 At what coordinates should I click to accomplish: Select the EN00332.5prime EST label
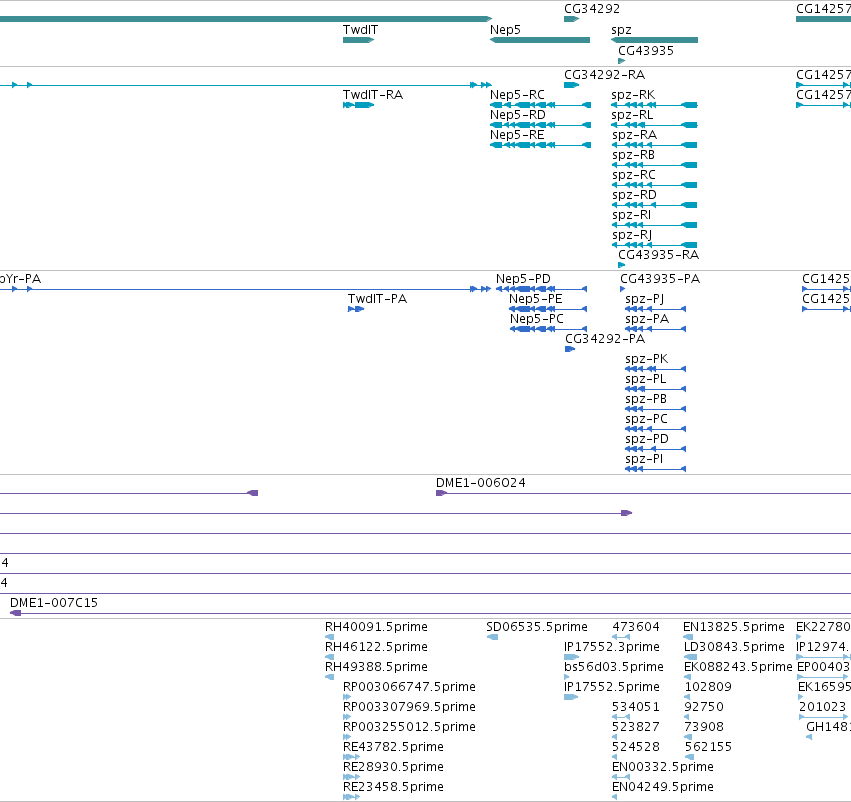click(x=663, y=768)
